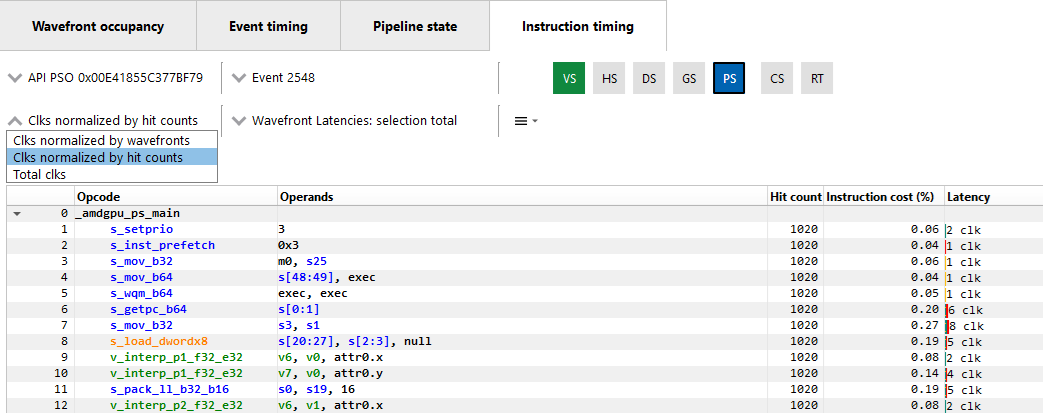Select the GS shader stage
This screenshot has width=1043, height=413.
pyautogui.click(x=689, y=78)
